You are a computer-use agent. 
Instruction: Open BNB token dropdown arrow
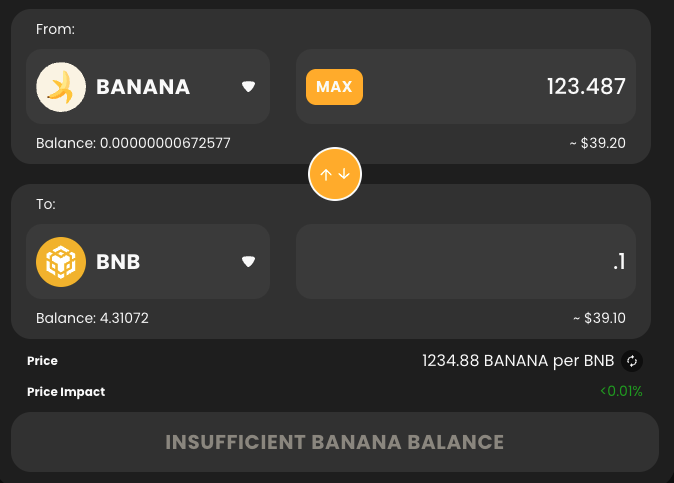click(x=248, y=261)
